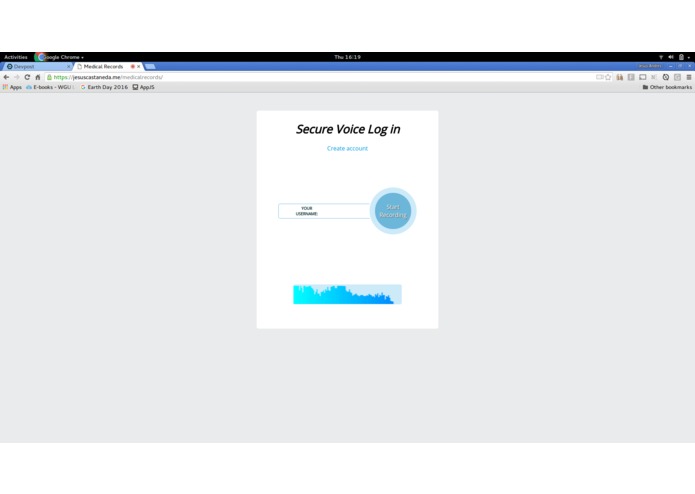This screenshot has width=695, height=494.
Task: Click the address bar URL
Action: [108, 77]
